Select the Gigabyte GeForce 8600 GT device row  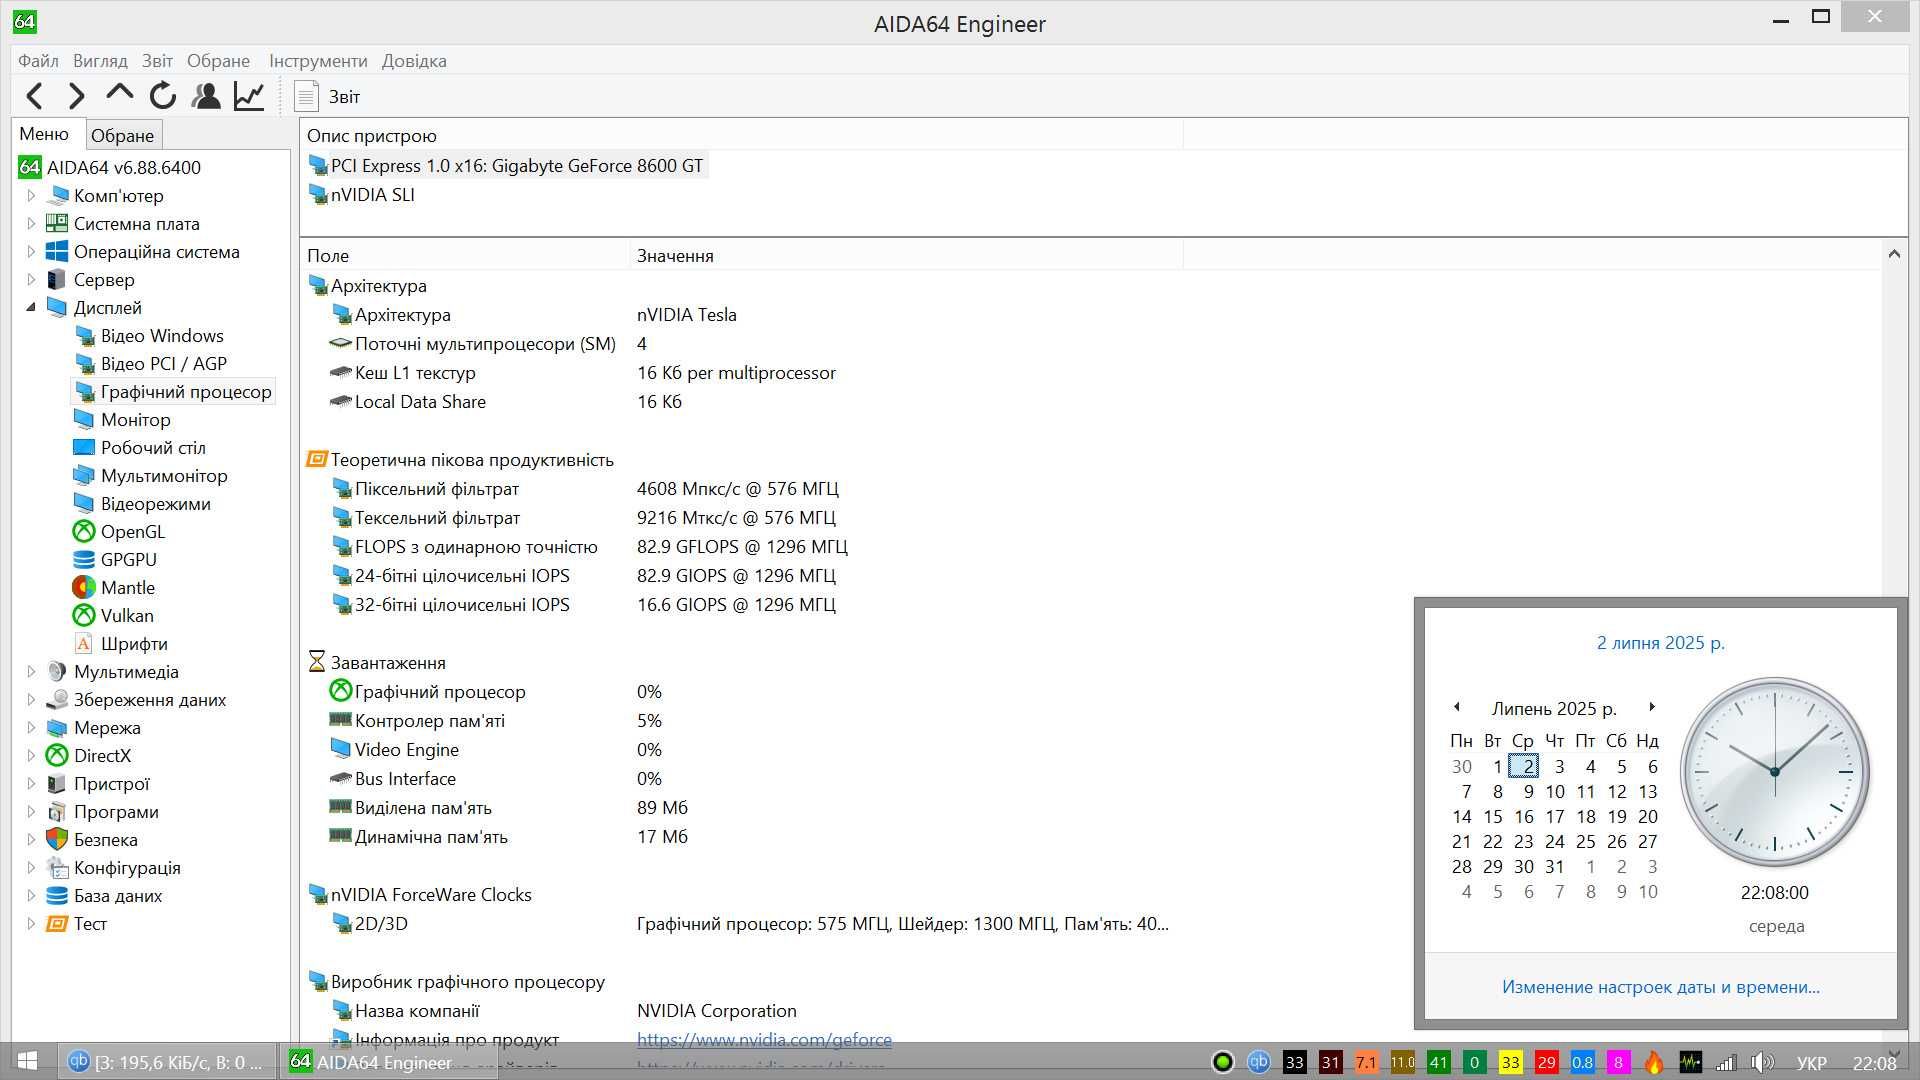tap(506, 166)
